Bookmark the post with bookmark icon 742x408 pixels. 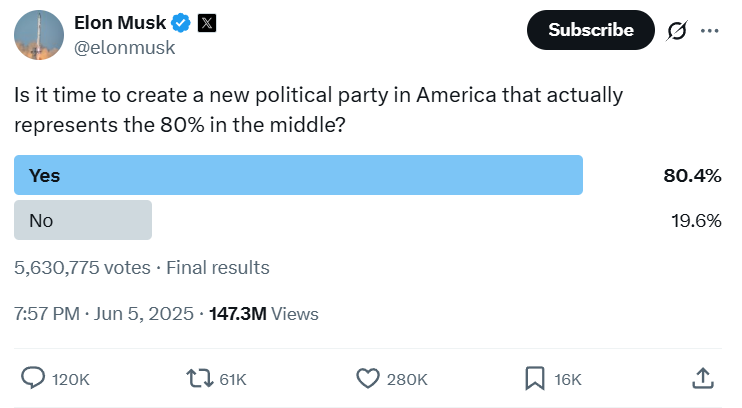pos(535,378)
